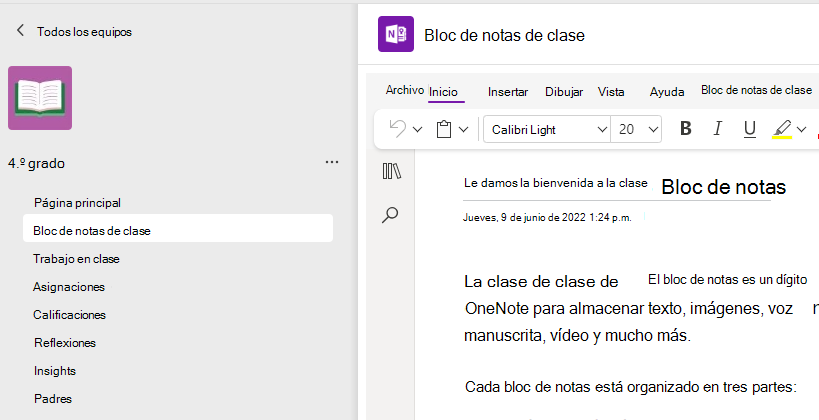Toggle bold formatting
This screenshot has height=420, width=819.
tap(686, 129)
